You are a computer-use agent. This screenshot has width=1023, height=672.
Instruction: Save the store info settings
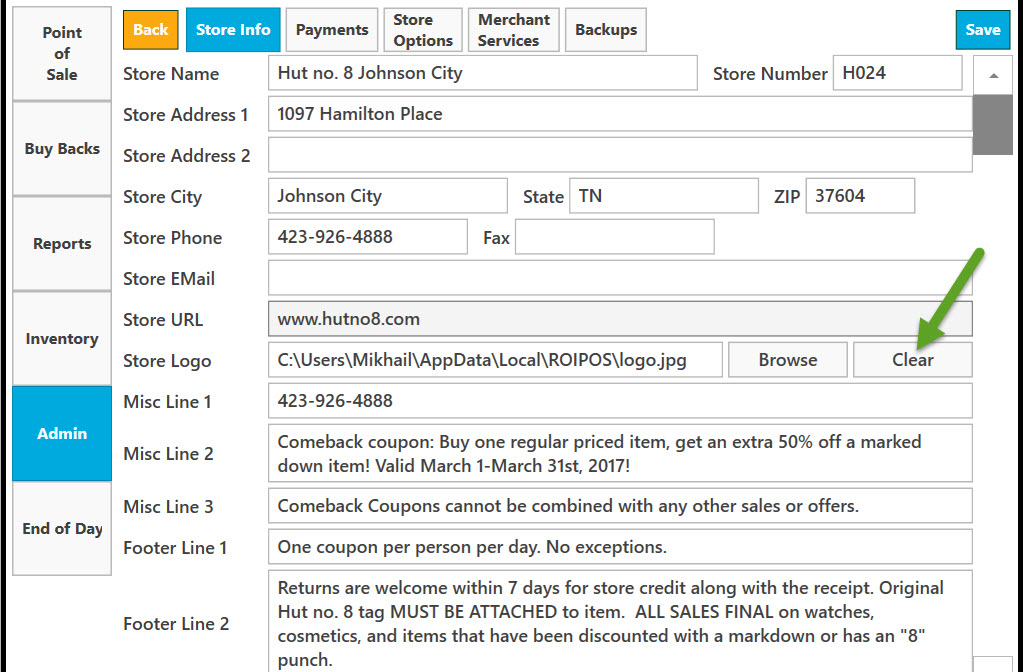(983, 30)
